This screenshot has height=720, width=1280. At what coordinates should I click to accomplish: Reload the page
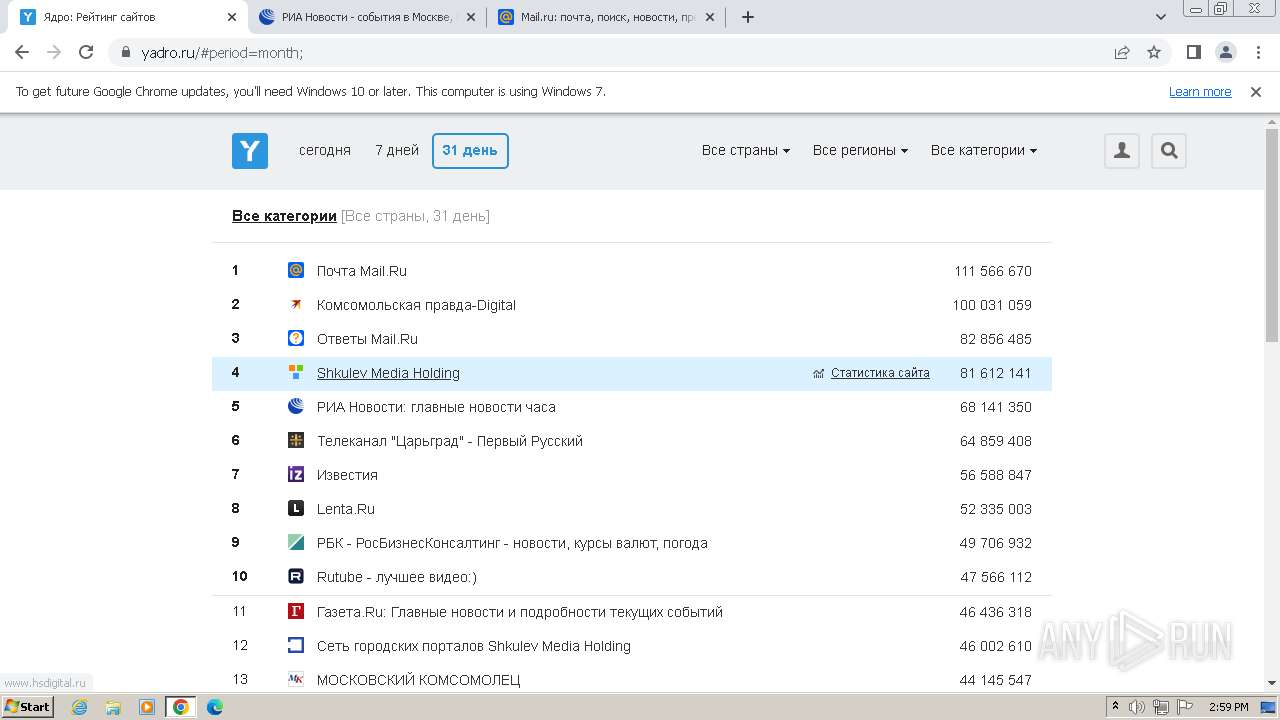click(x=86, y=52)
